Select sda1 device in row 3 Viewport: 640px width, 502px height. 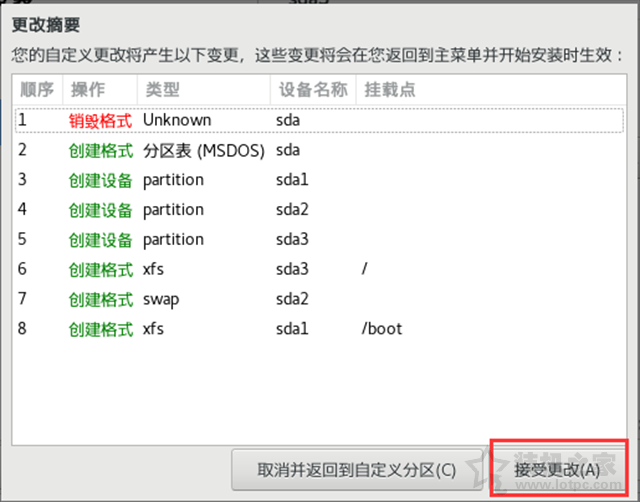point(292,180)
